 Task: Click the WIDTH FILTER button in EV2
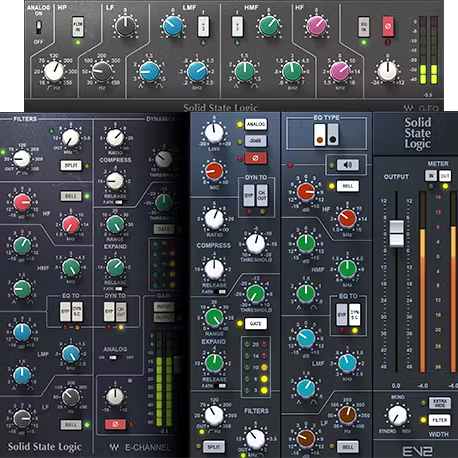click(439, 420)
